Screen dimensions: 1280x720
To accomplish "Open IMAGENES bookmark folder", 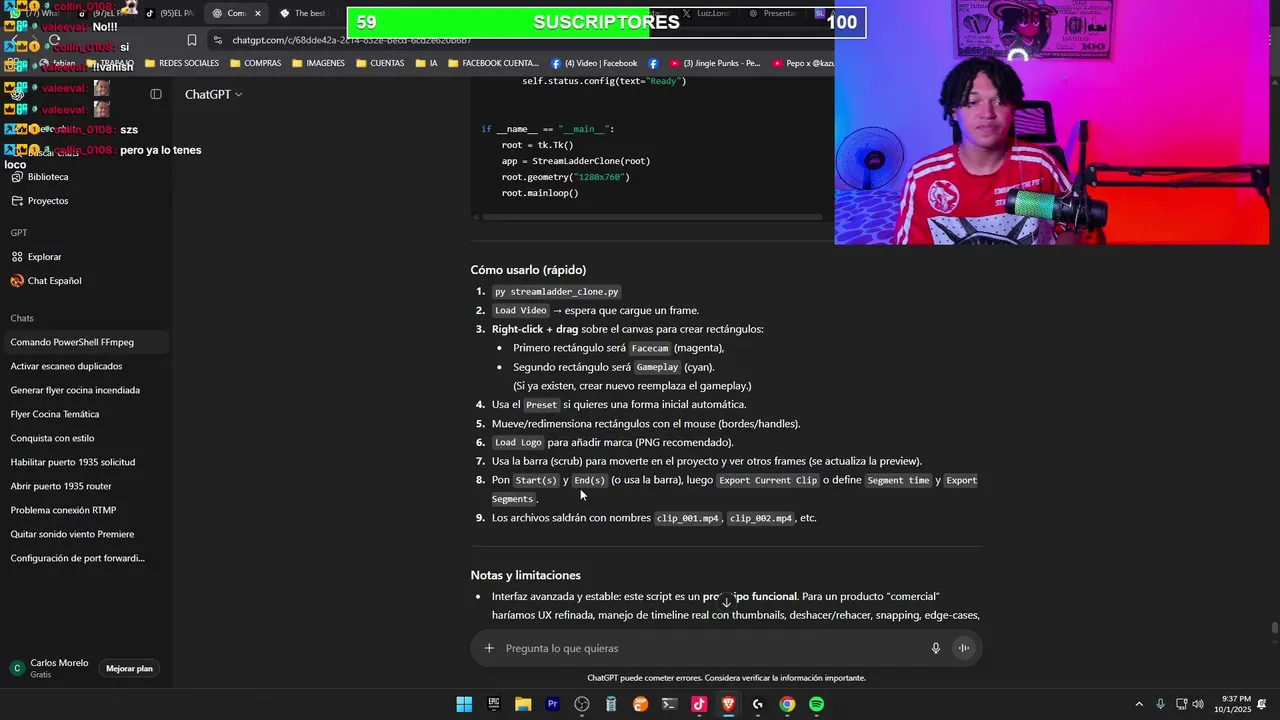I will (x=318, y=63).
